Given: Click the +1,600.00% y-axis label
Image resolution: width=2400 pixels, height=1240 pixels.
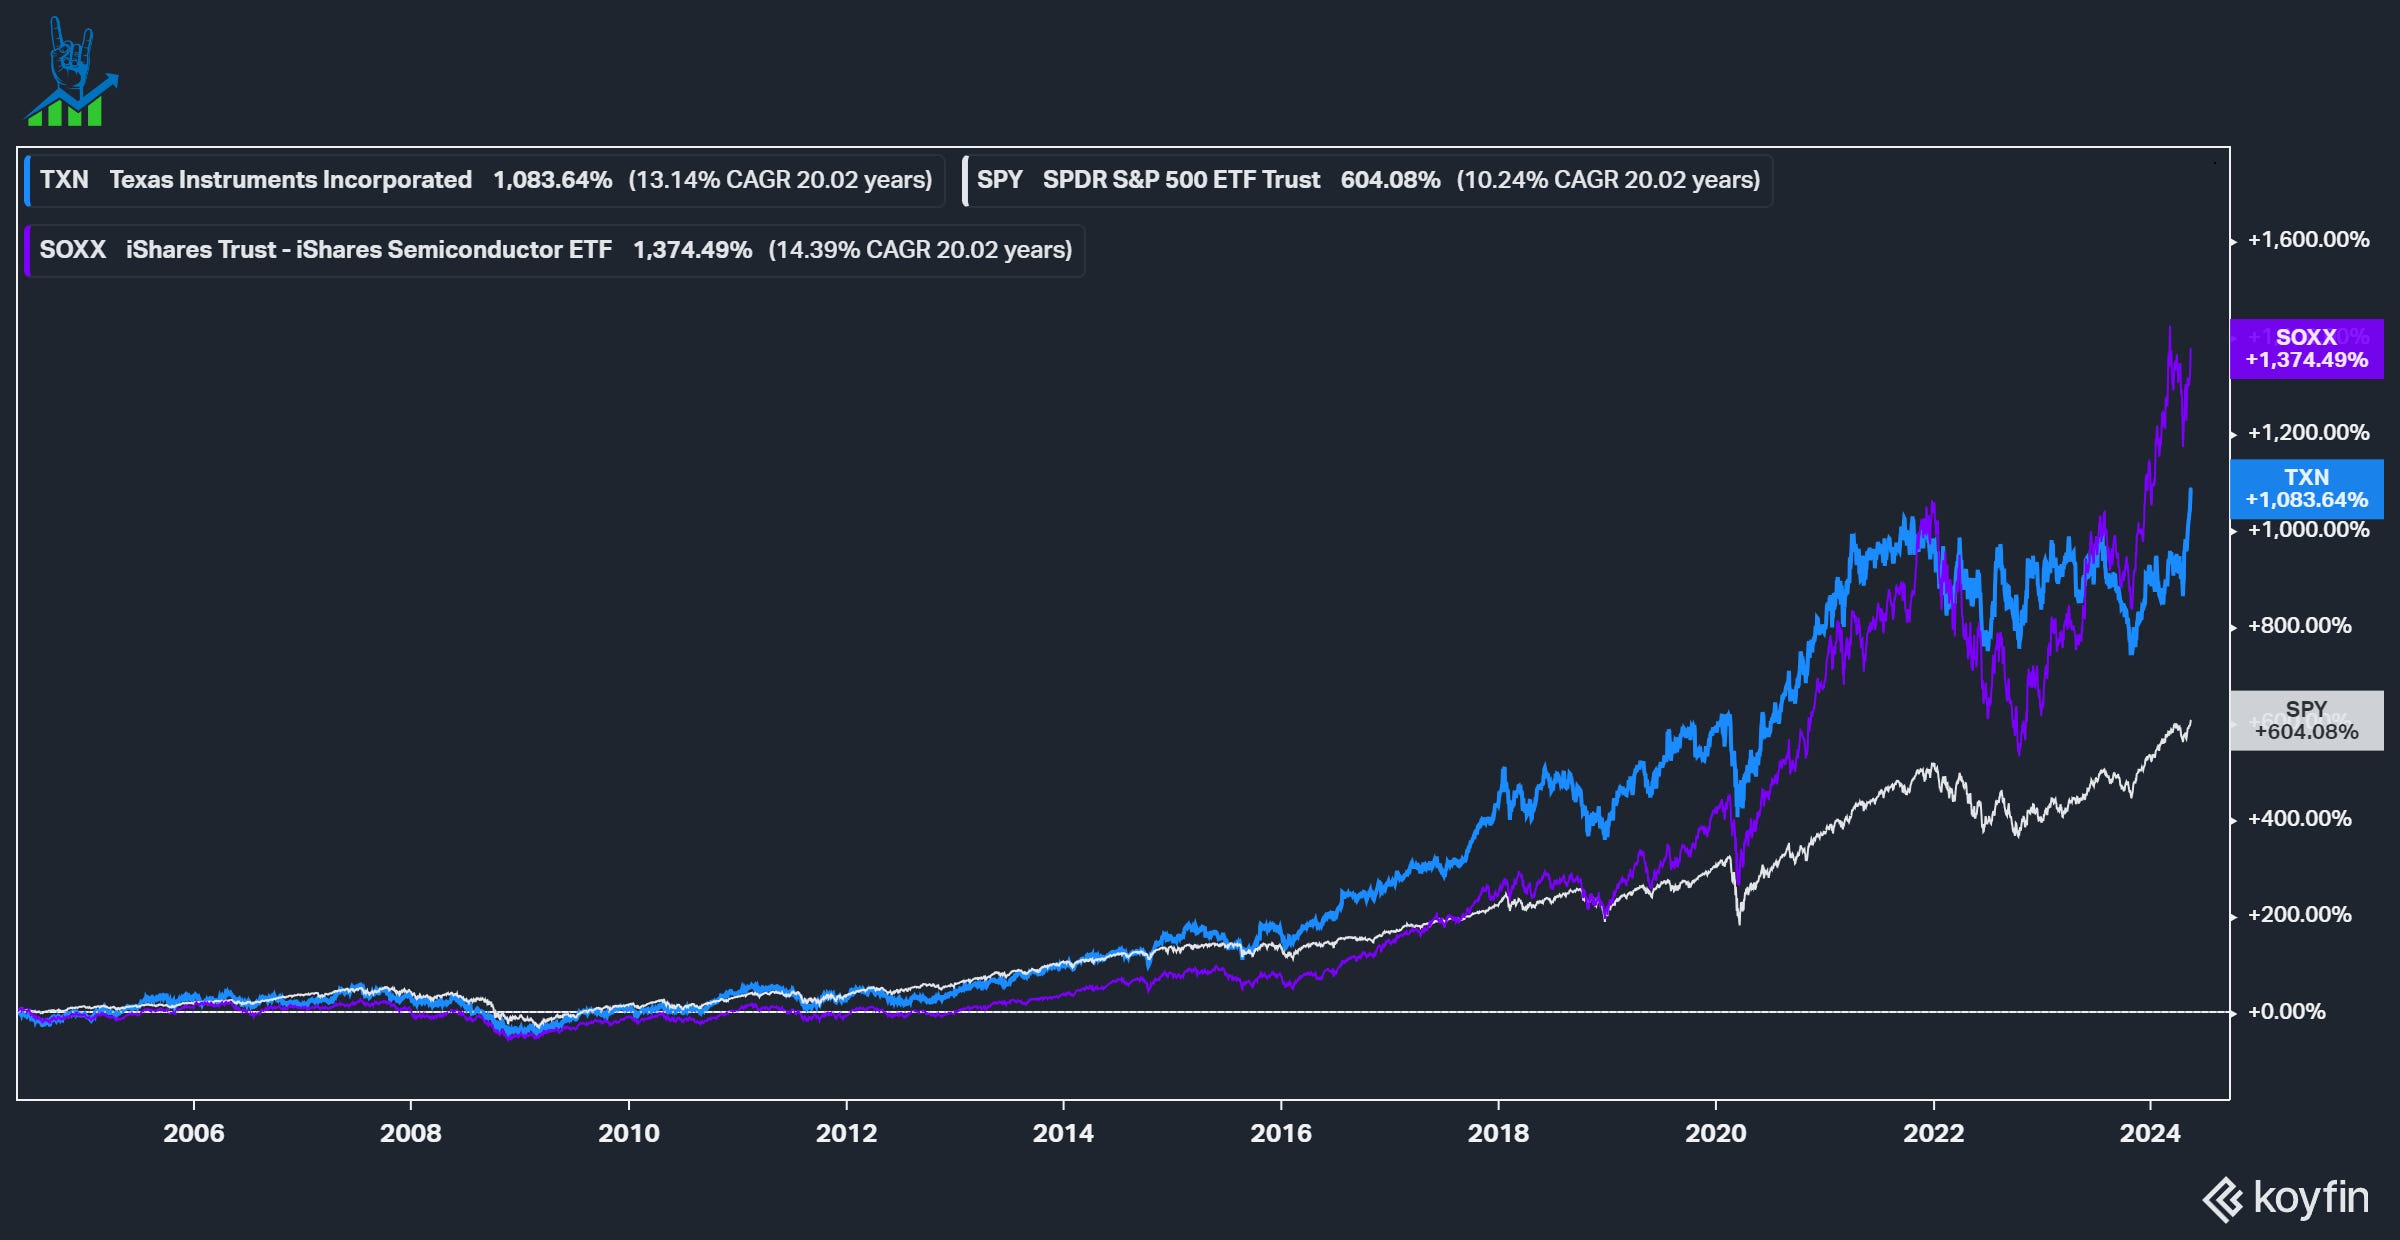Looking at the screenshot, I should coord(2308,240).
